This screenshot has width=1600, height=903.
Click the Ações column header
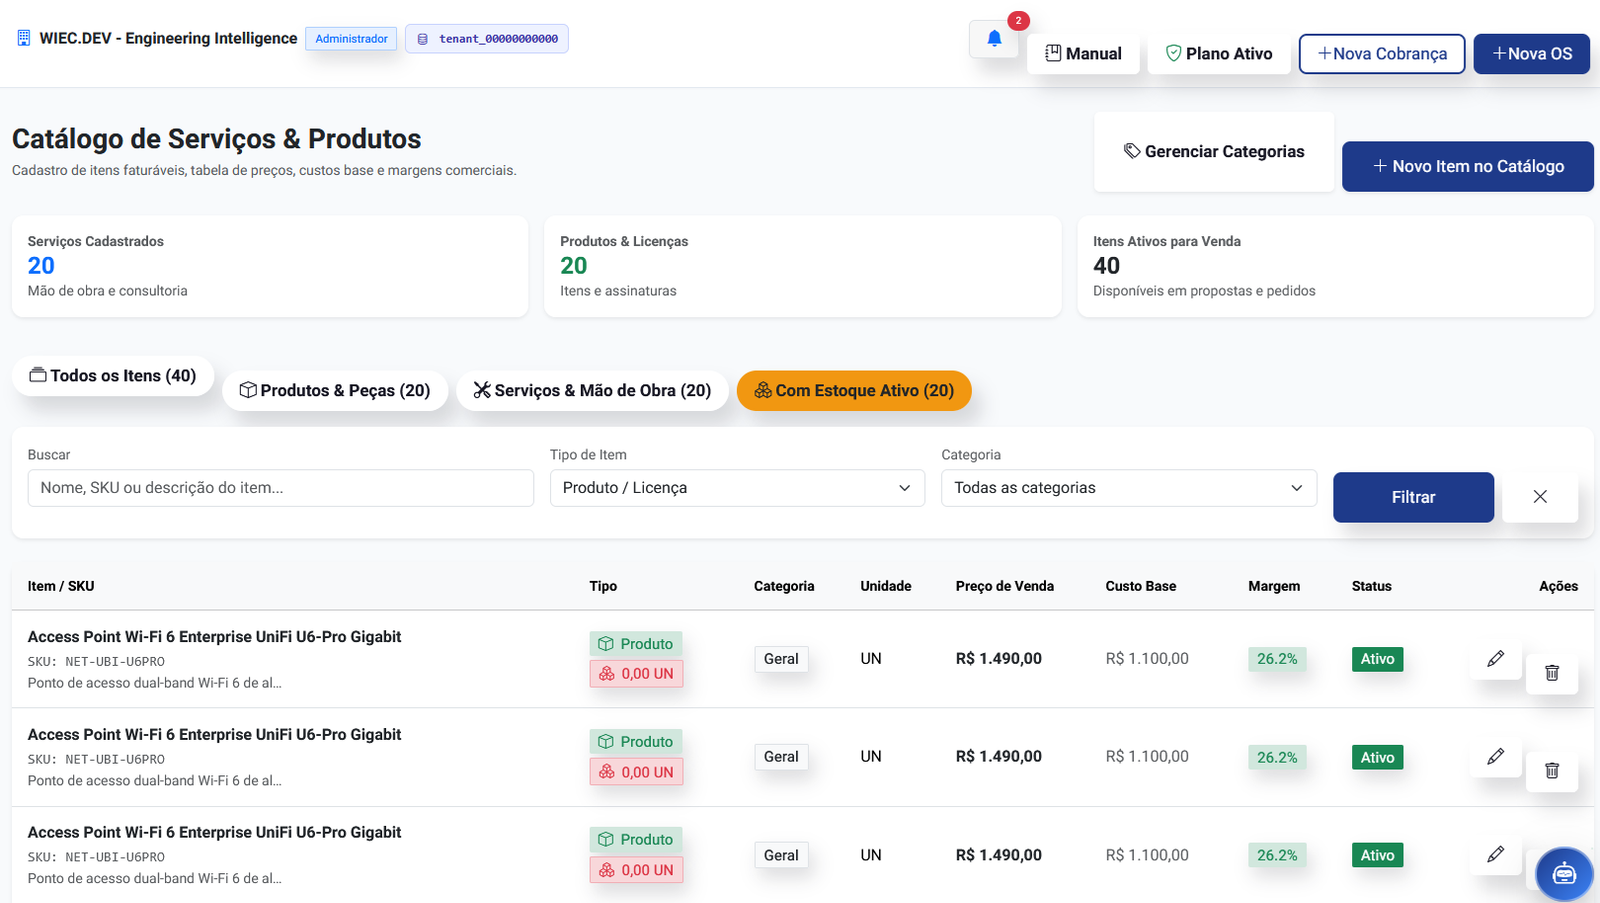pyautogui.click(x=1558, y=586)
